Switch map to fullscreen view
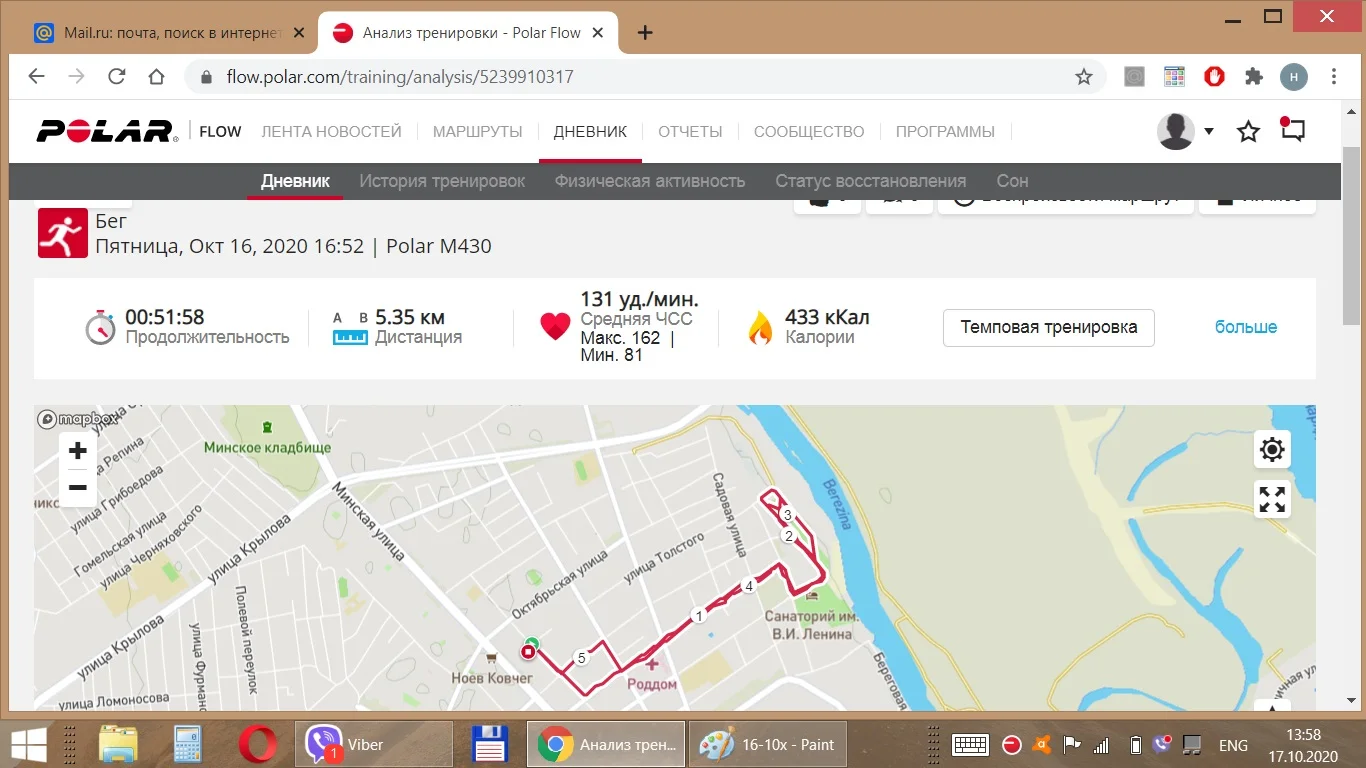 pyautogui.click(x=1272, y=499)
